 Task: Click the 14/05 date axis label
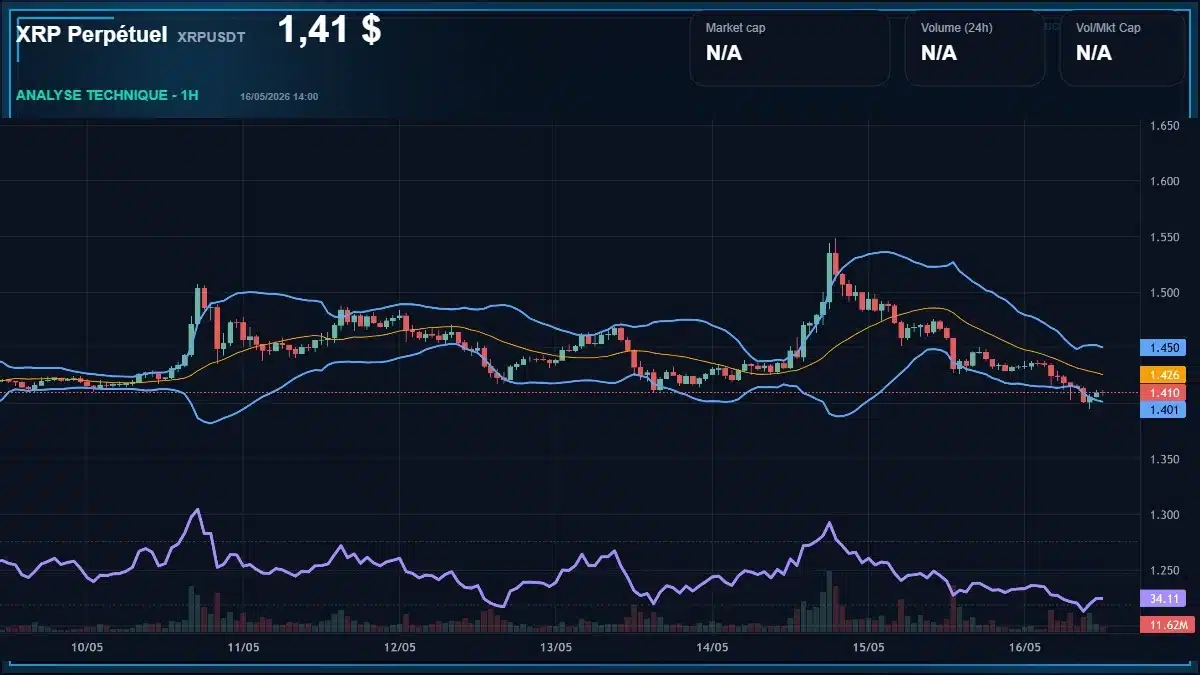click(711, 647)
